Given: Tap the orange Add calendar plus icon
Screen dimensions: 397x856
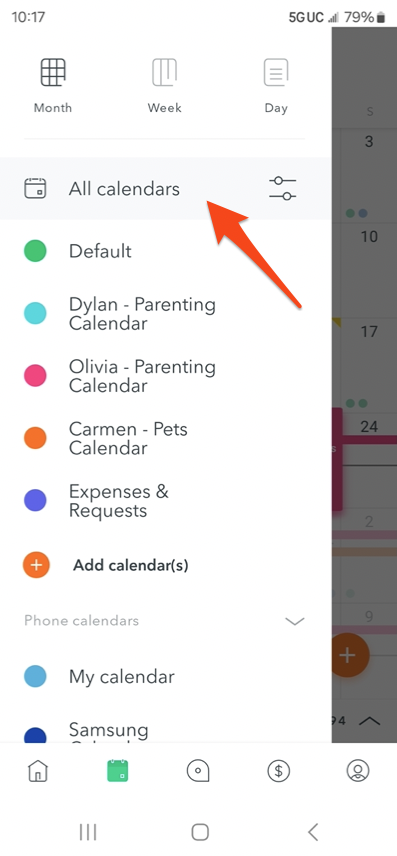Looking at the screenshot, I should pyautogui.click(x=36, y=565).
